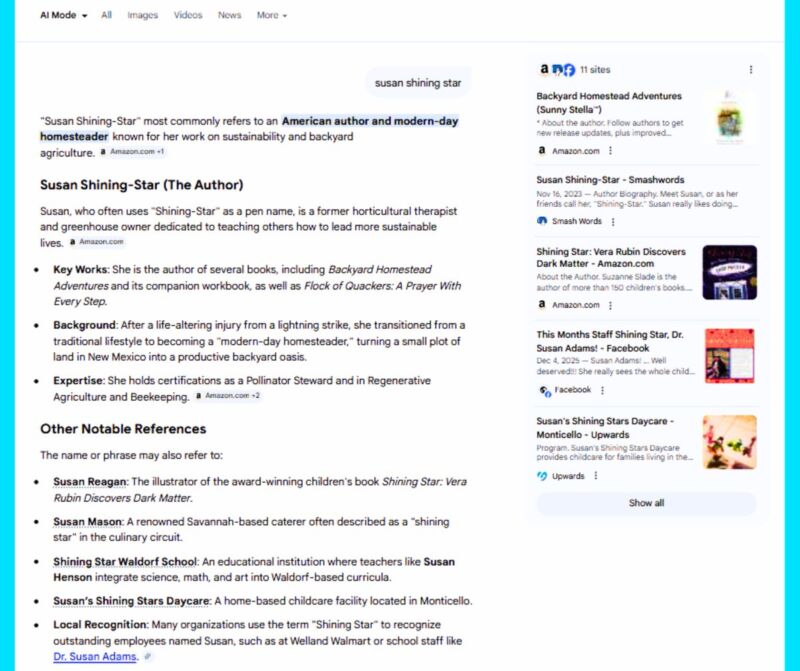Viewport: 800px width, 671px height.
Task: Open the three-dot menu next to Facebook source
Action: 602,390
